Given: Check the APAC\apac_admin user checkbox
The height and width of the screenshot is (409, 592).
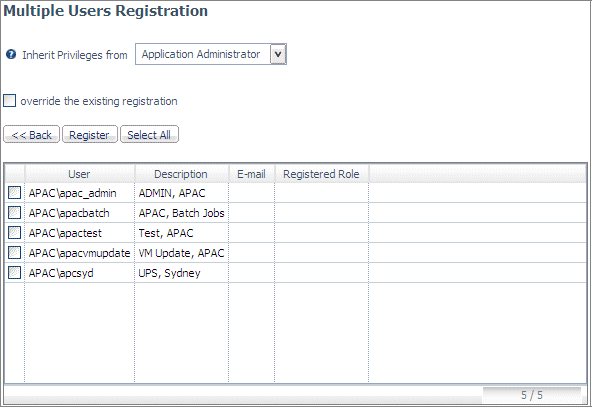Looking at the screenshot, I should [14, 193].
